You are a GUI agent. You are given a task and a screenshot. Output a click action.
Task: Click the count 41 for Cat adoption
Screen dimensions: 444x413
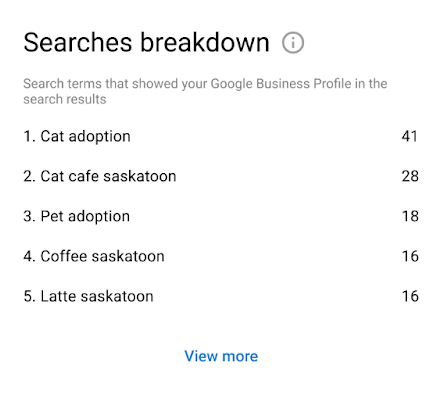(410, 136)
